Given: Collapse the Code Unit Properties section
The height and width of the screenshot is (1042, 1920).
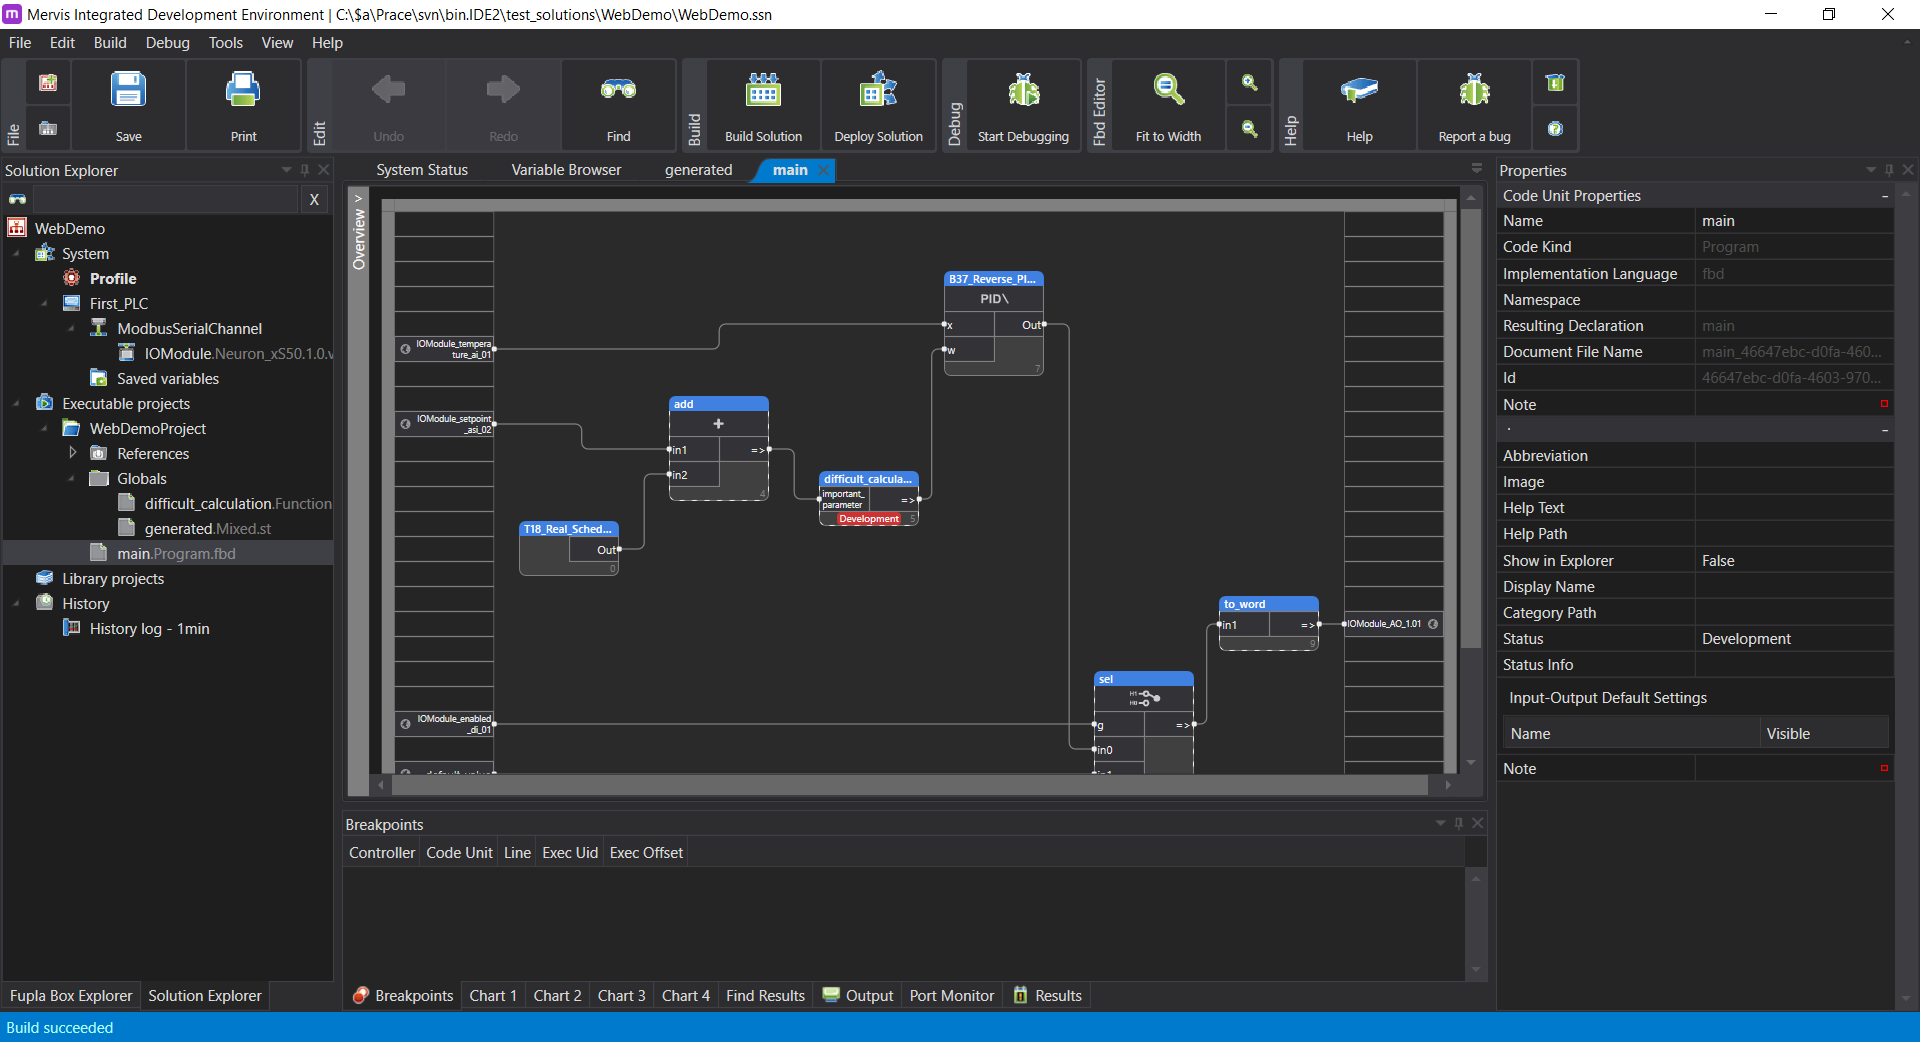Looking at the screenshot, I should 1884,195.
